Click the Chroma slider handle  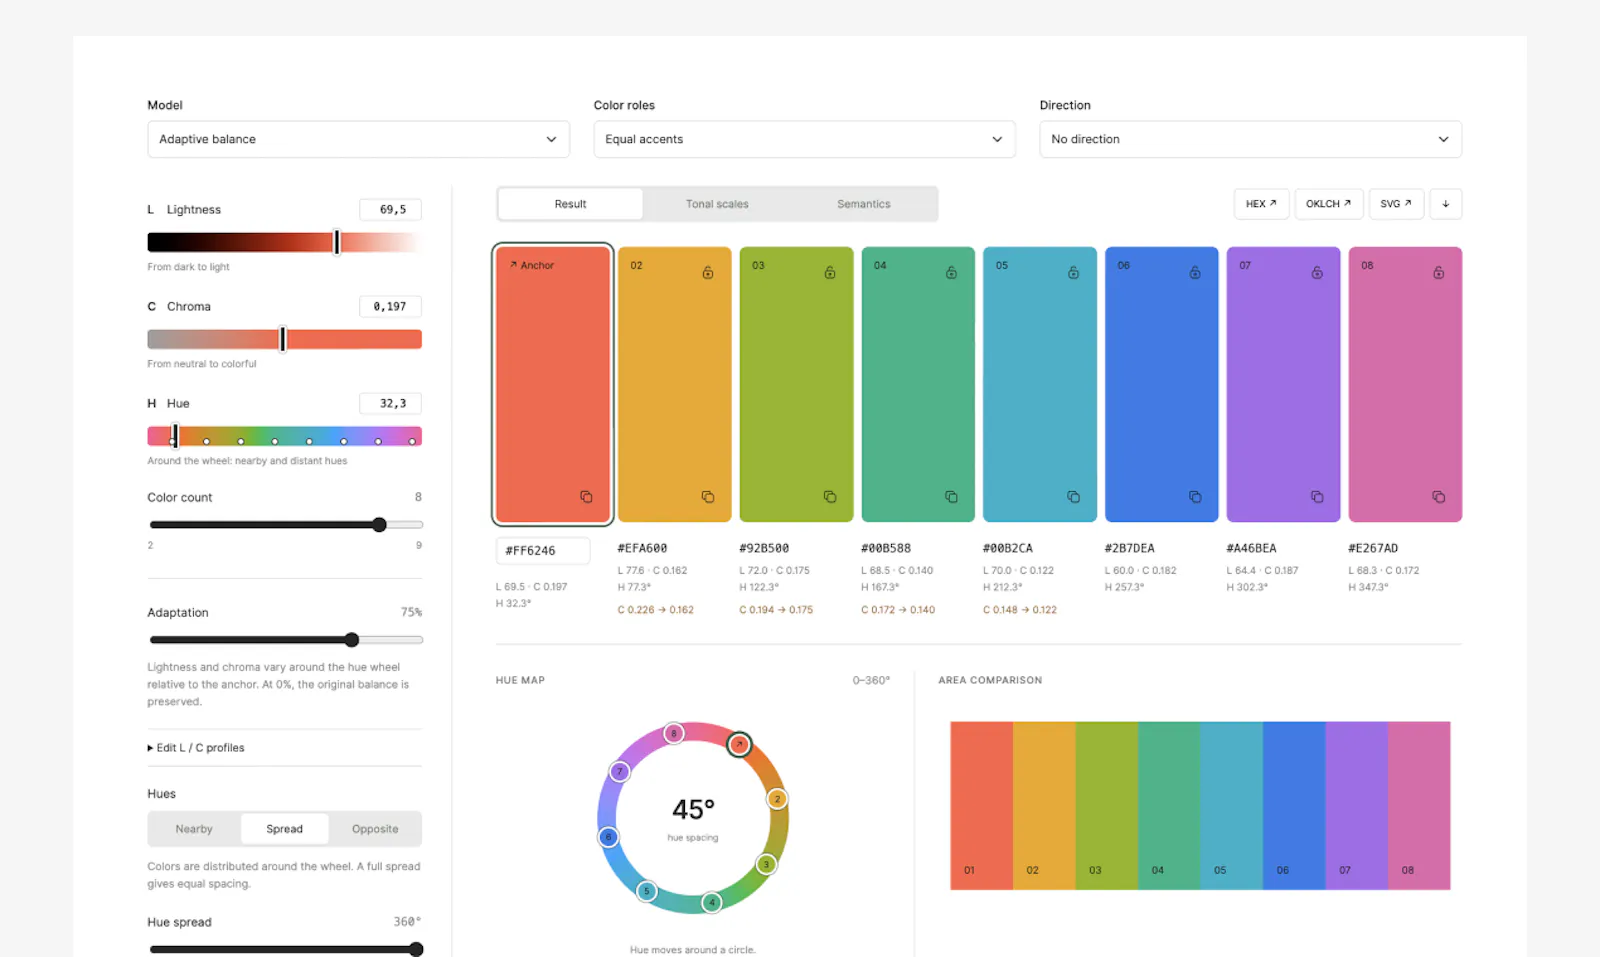click(x=283, y=339)
